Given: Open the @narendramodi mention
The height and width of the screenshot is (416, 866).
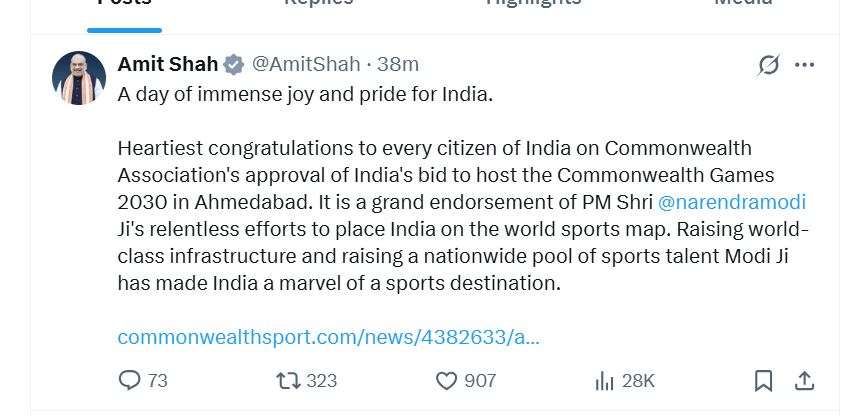Looking at the screenshot, I should pos(732,201).
